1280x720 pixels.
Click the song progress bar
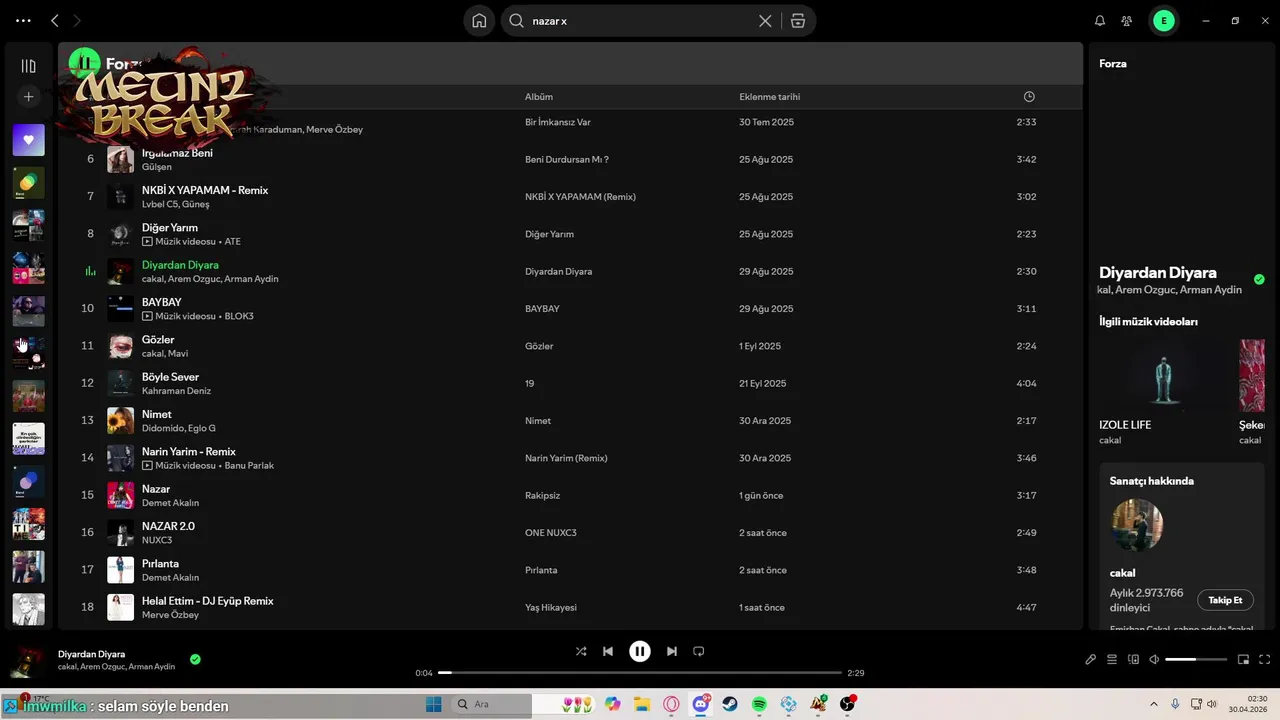pos(640,673)
